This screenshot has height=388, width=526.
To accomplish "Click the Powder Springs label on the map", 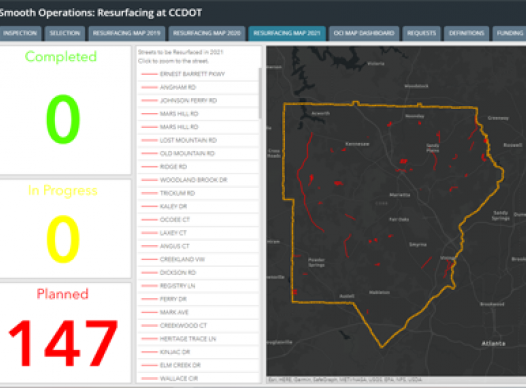I will (316, 262).
